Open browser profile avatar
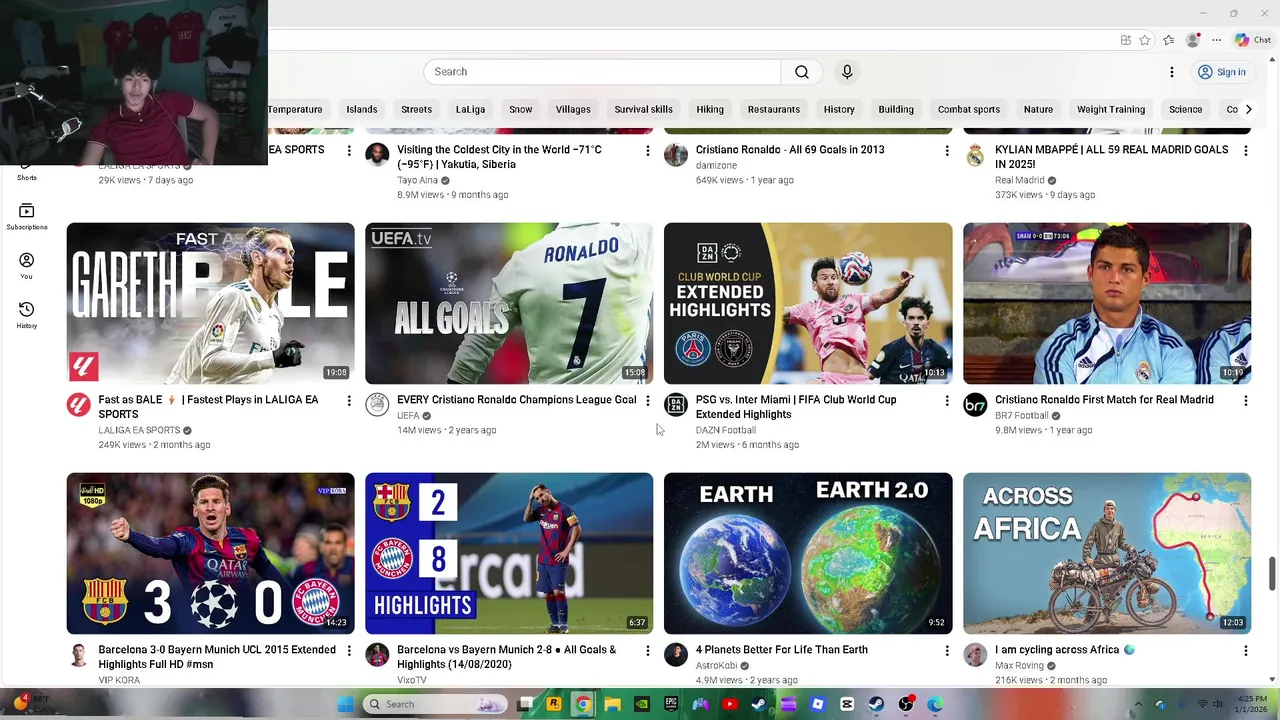The width and height of the screenshot is (1280, 720). click(1192, 40)
